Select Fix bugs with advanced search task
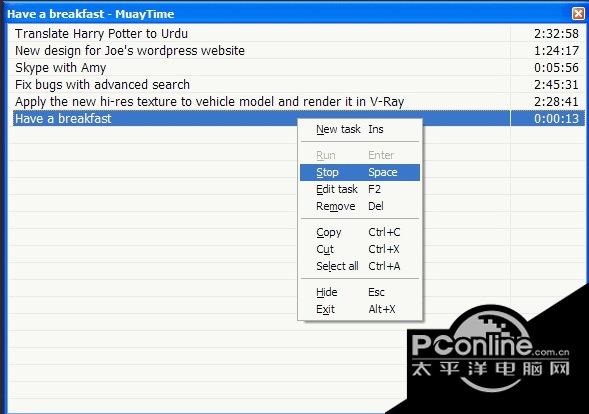589x414 pixels. click(x=102, y=85)
